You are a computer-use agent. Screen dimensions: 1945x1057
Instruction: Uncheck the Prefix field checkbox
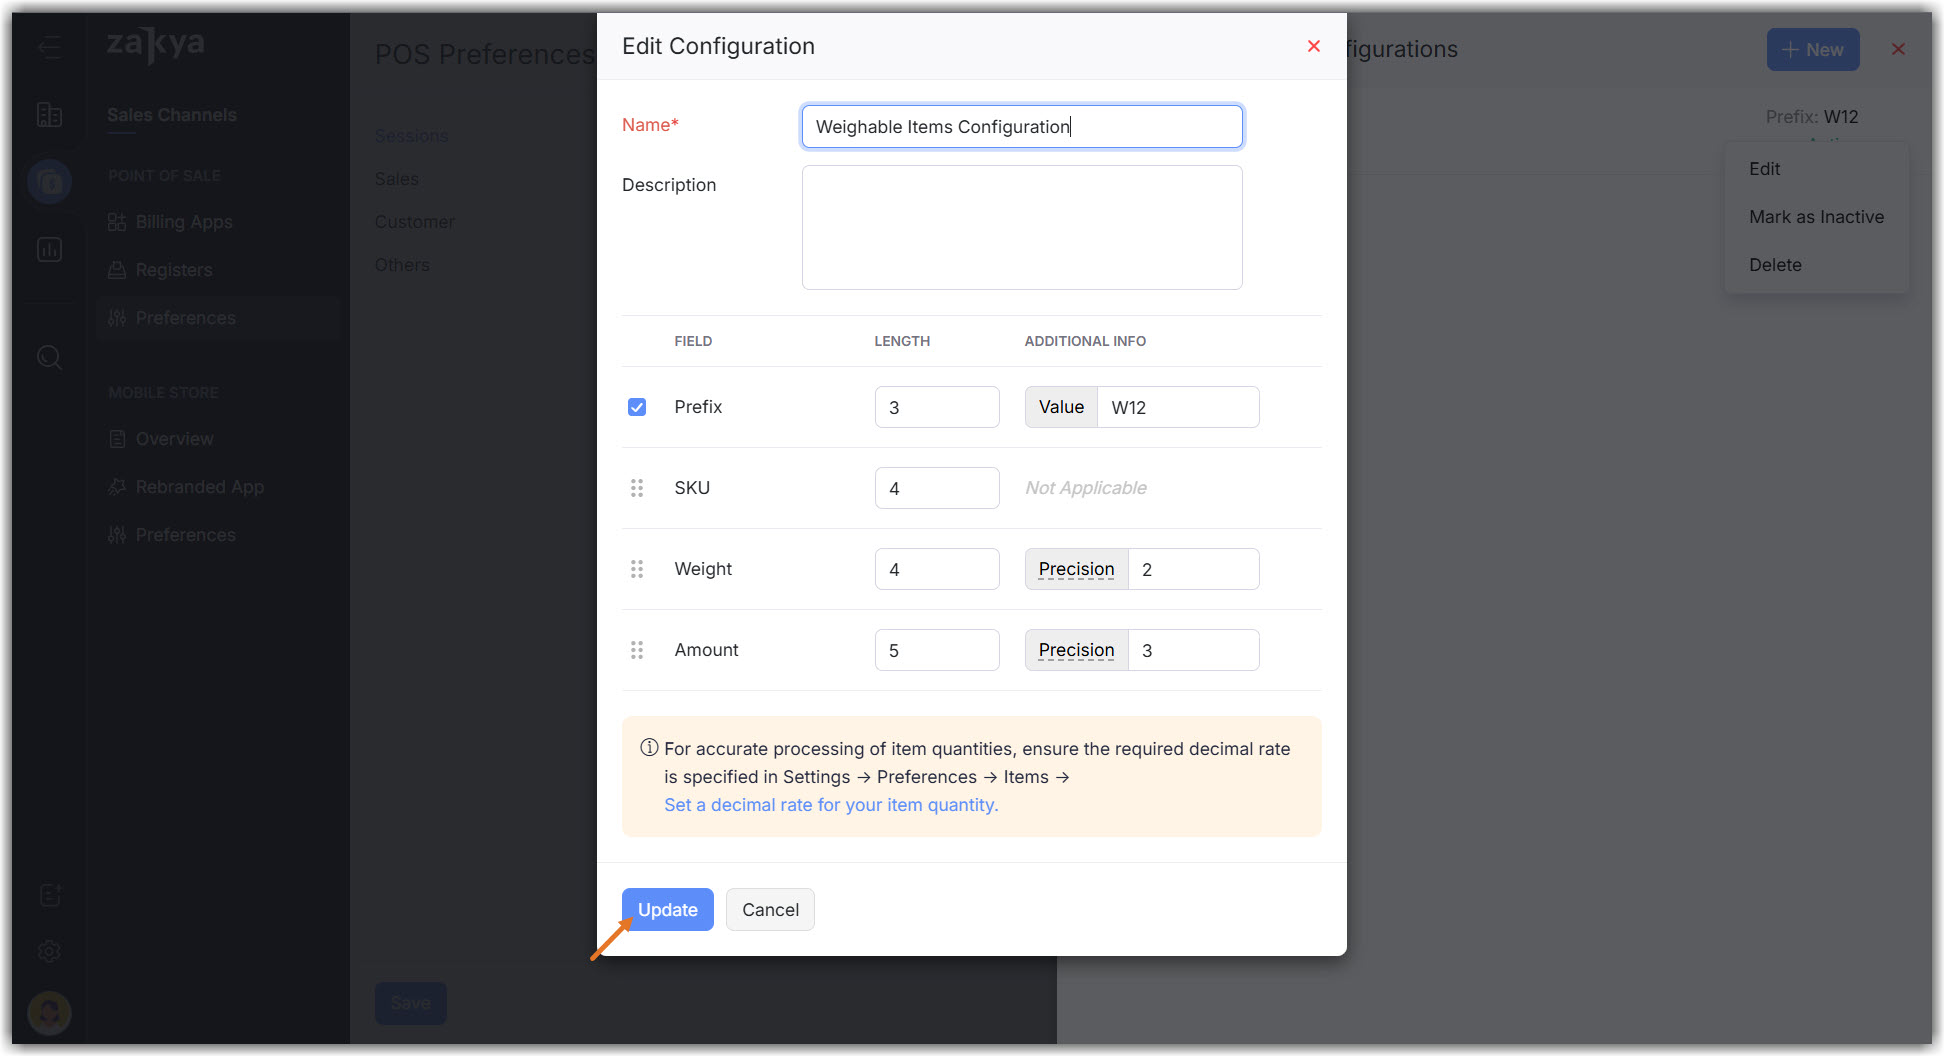[637, 407]
